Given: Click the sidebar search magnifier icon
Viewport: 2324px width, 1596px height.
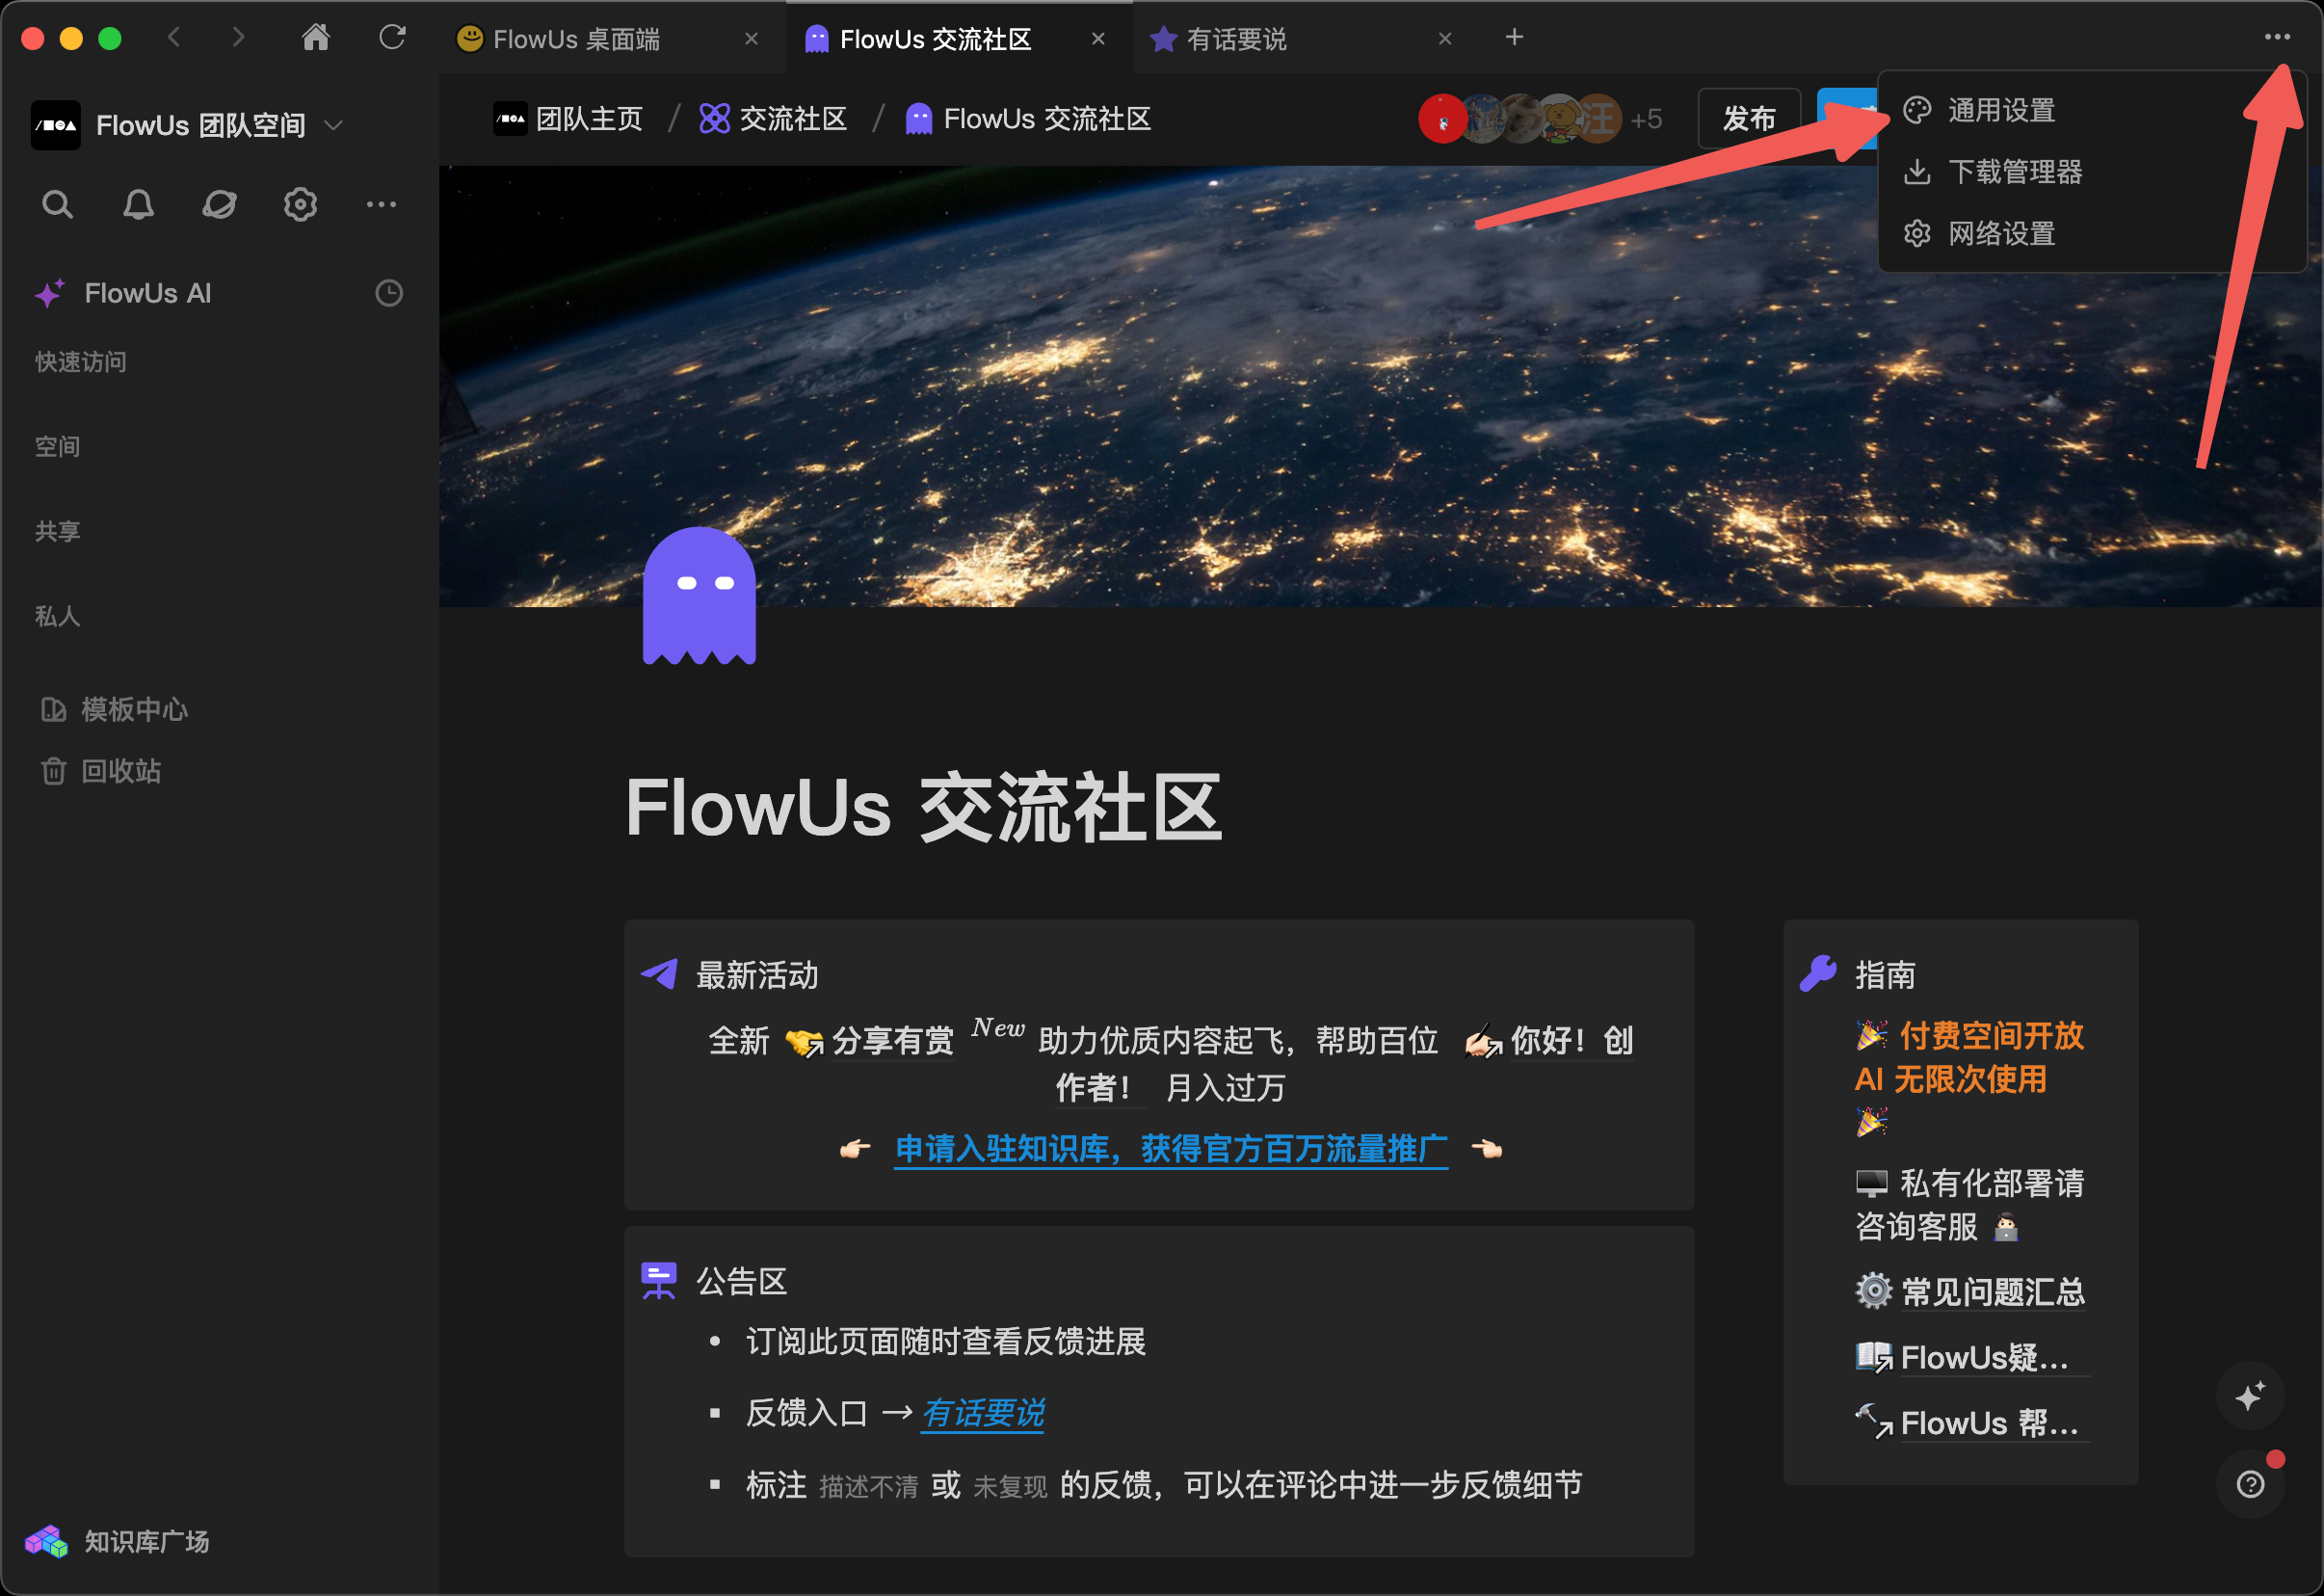Looking at the screenshot, I should (x=57, y=205).
